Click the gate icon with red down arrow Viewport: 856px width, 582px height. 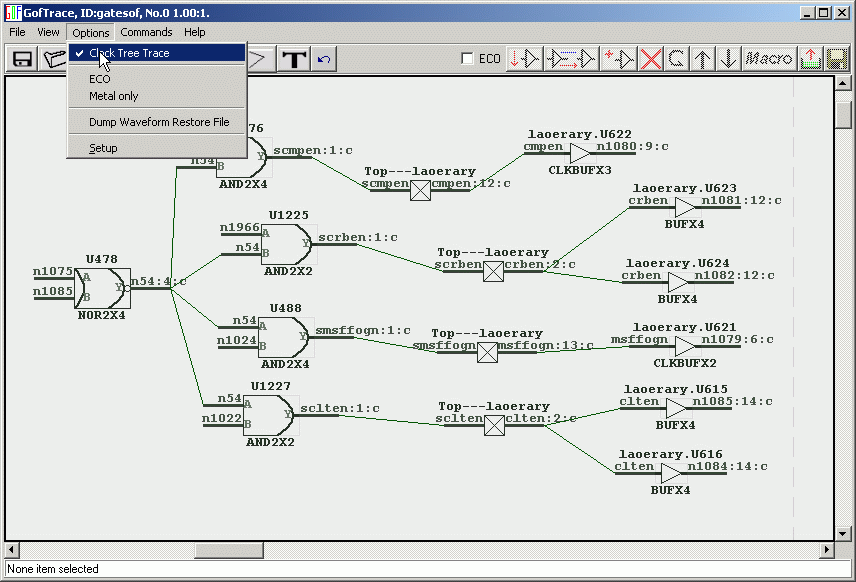524,58
